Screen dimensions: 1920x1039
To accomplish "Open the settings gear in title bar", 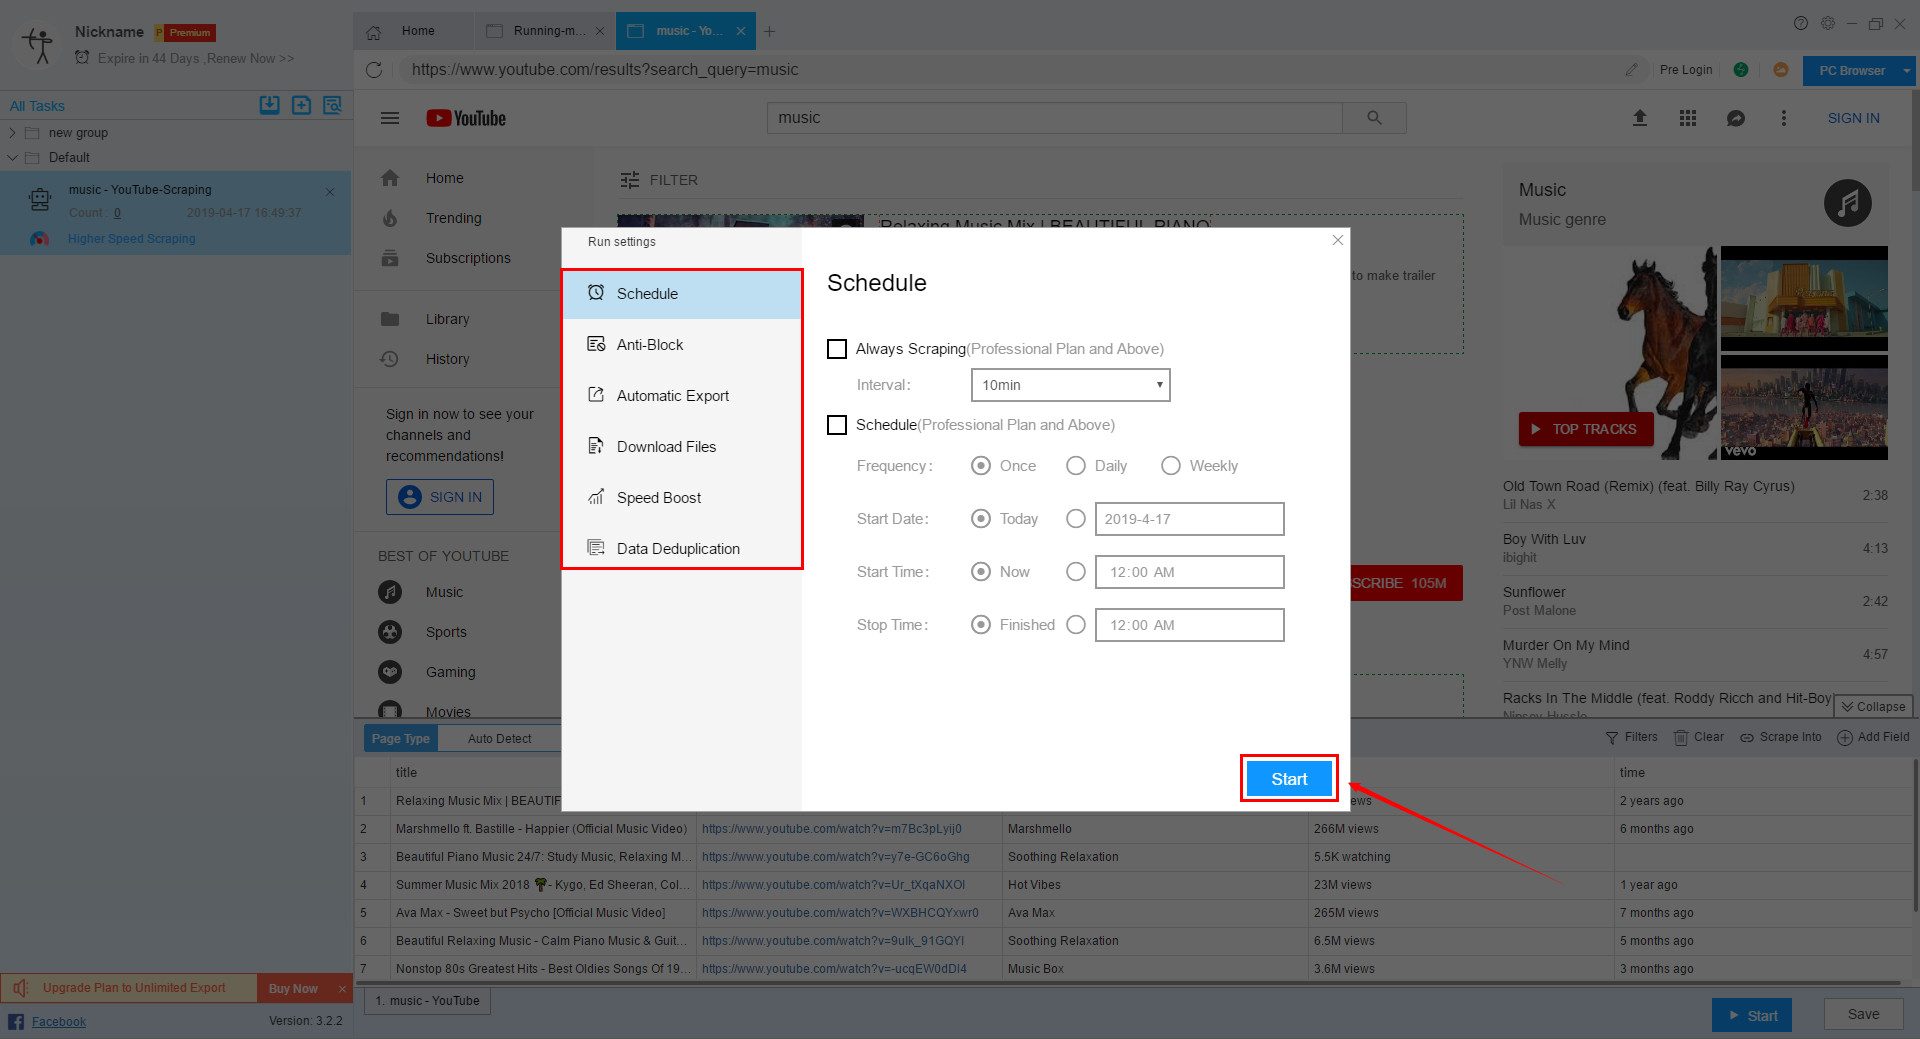I will [1828, 23].
